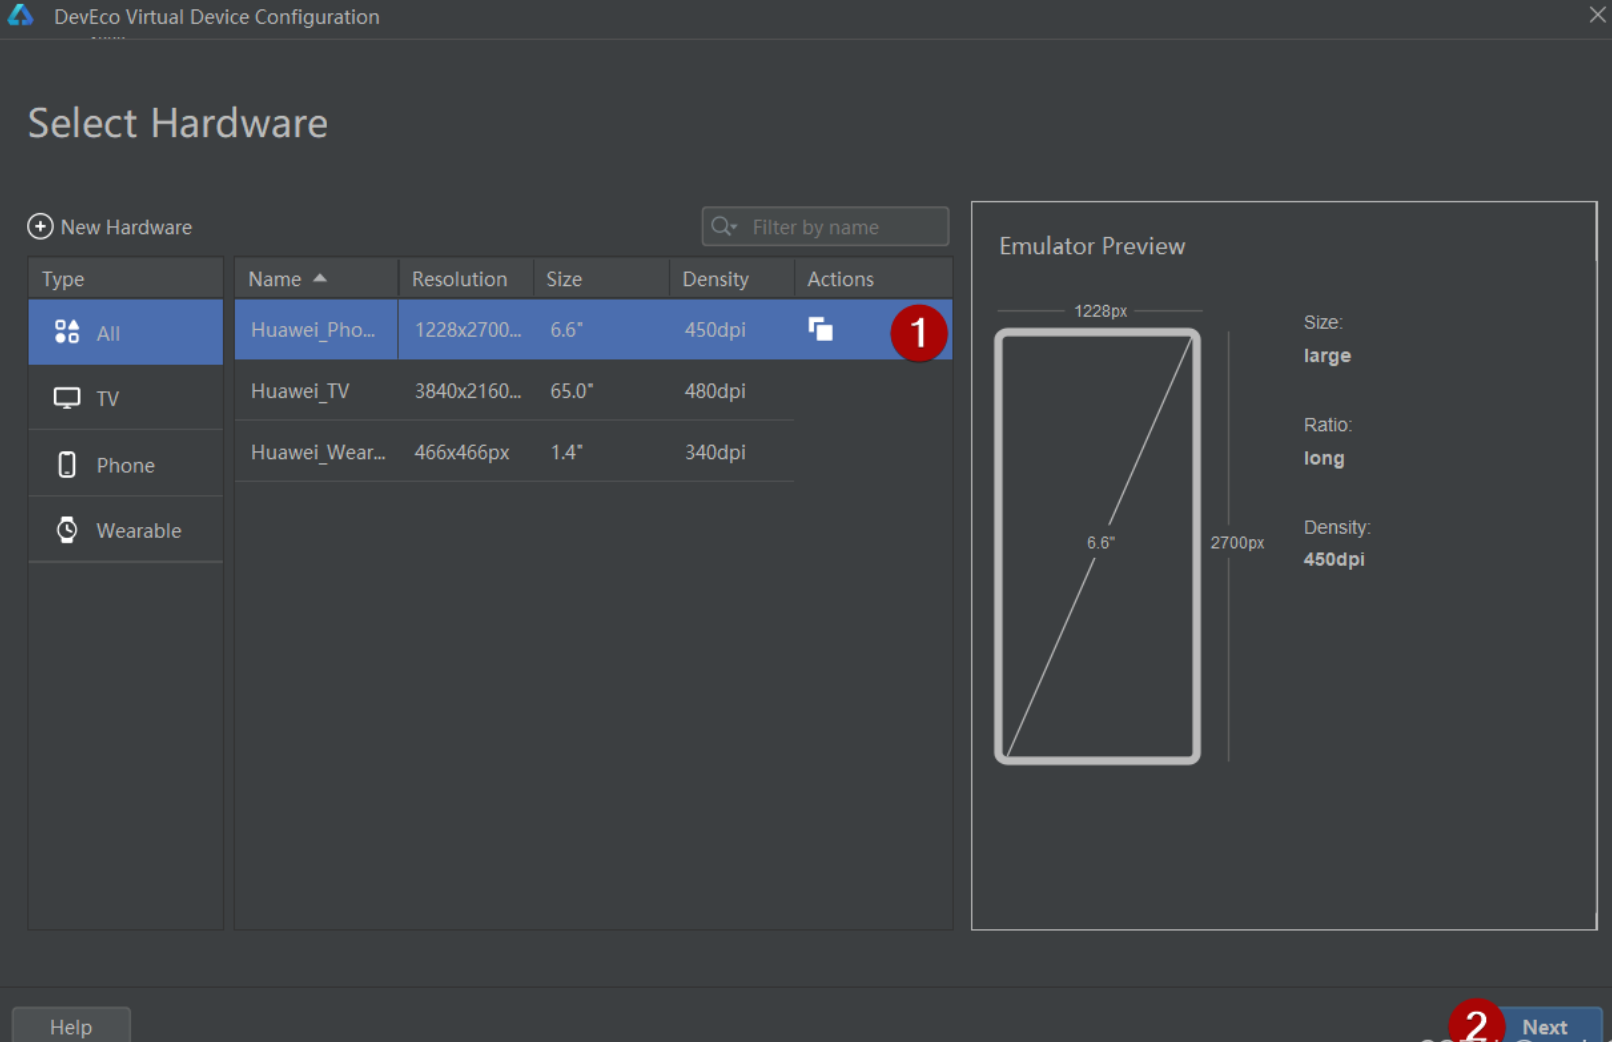
Task: Click the 65.0" size cell
Action: pyautogui.click(x=571, y=391)
